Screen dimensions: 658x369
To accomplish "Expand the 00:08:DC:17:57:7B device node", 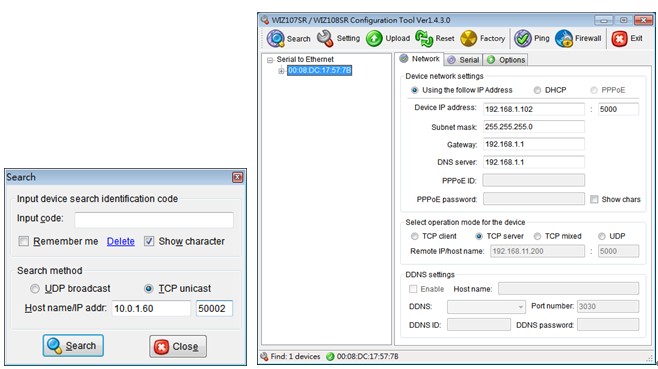I will point(281,71).
